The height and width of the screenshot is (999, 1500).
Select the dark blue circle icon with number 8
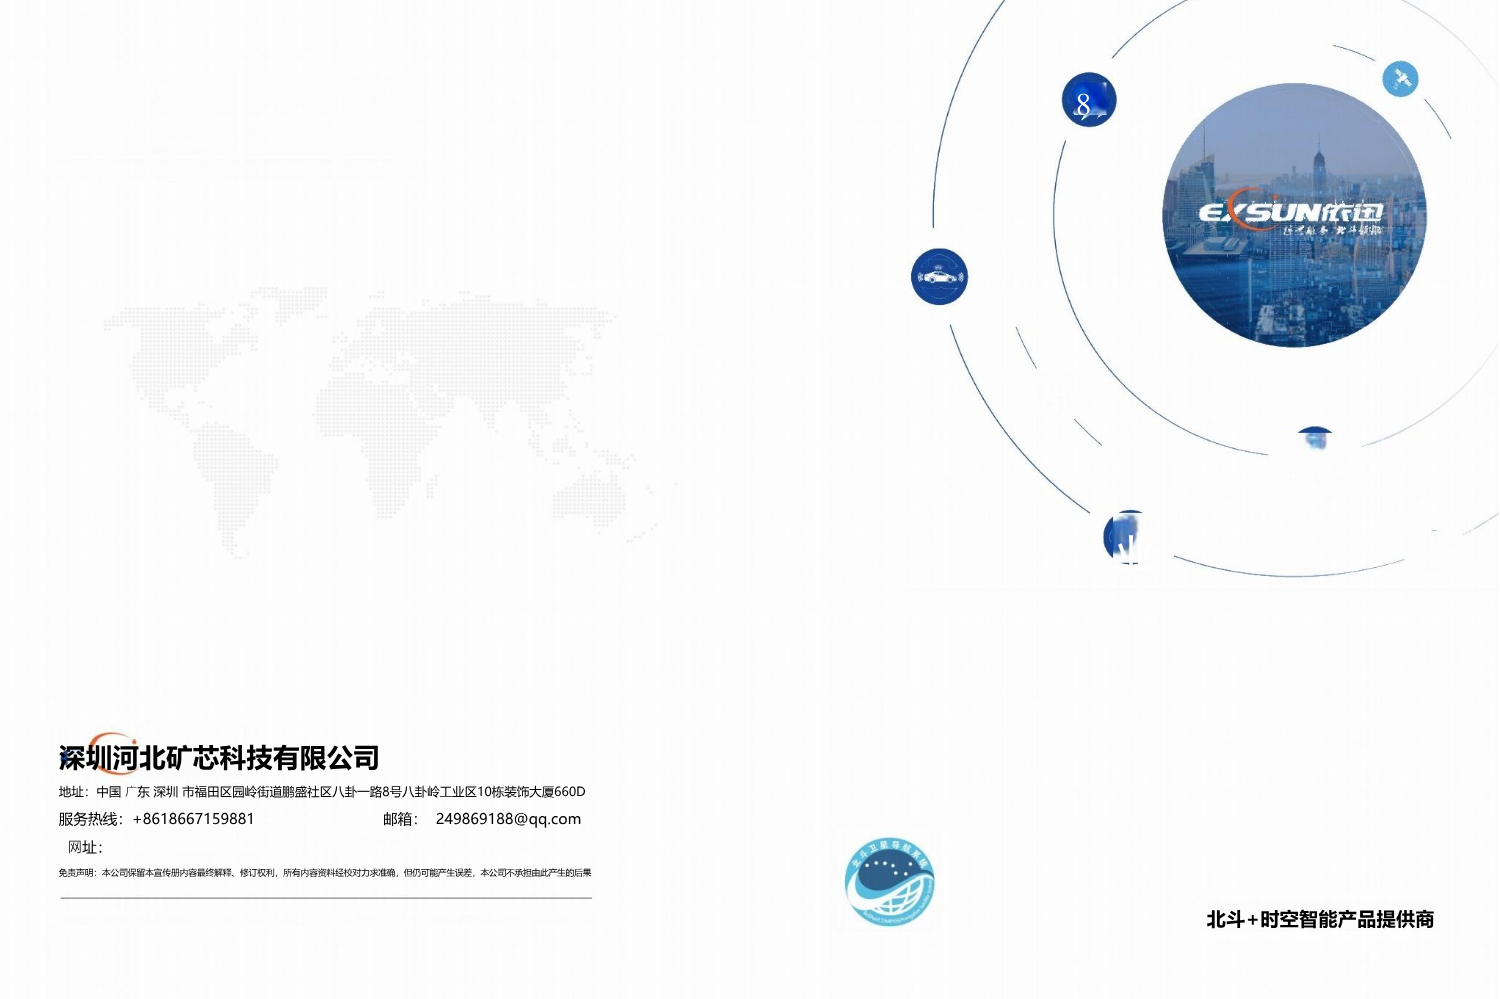click(1088, 100)
